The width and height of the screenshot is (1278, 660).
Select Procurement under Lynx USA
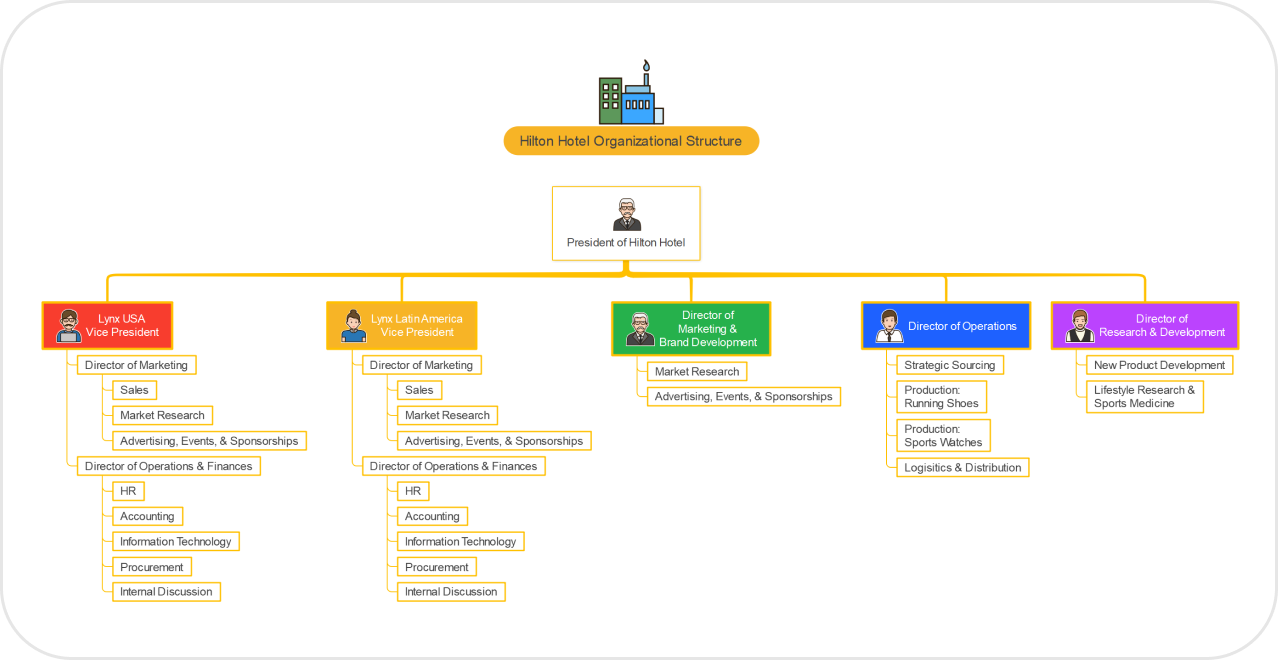click(152, 567)
